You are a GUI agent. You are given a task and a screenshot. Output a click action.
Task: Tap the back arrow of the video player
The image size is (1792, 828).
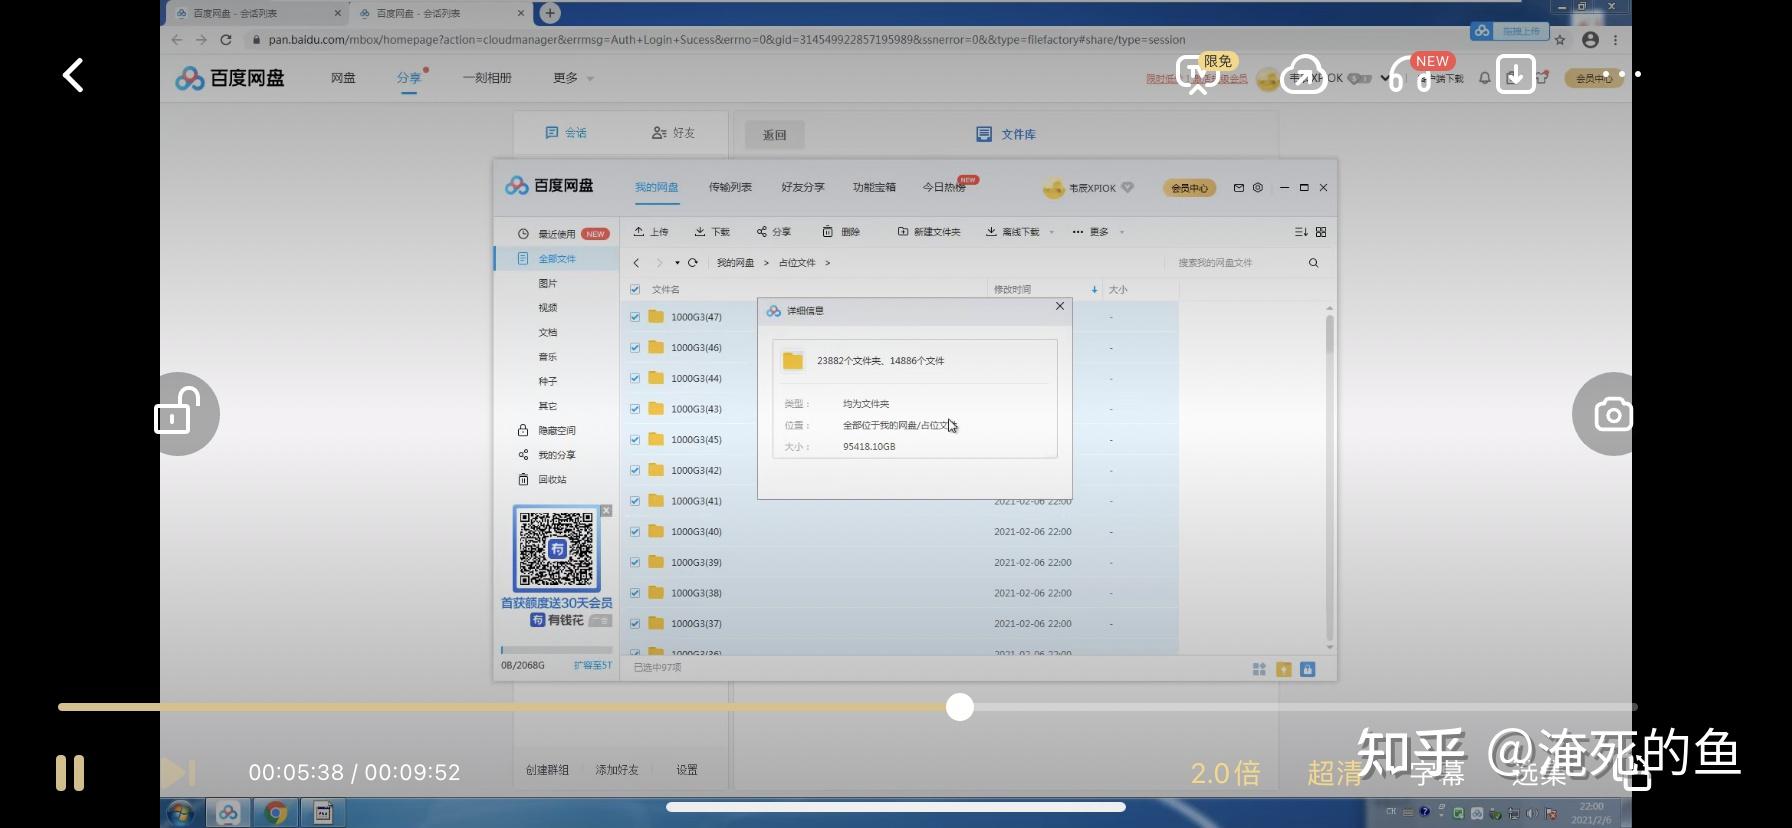pyautogui.click(x=73, y=75)
